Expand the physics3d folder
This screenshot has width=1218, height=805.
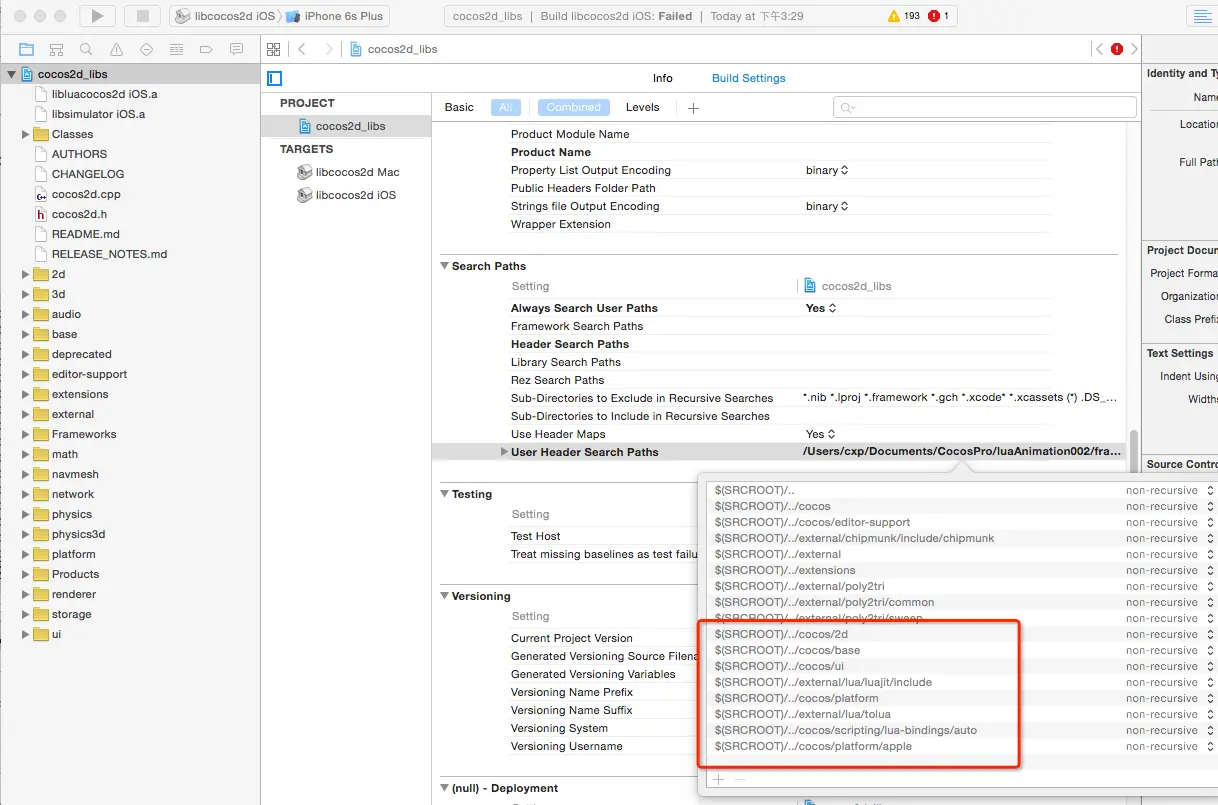[x=26, y=534]
